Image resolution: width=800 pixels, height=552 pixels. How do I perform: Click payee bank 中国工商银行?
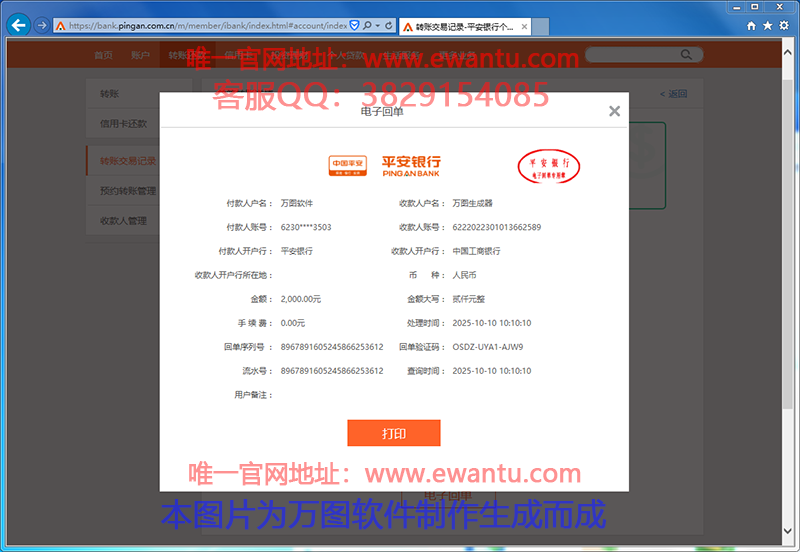click(x=476, y=251)
